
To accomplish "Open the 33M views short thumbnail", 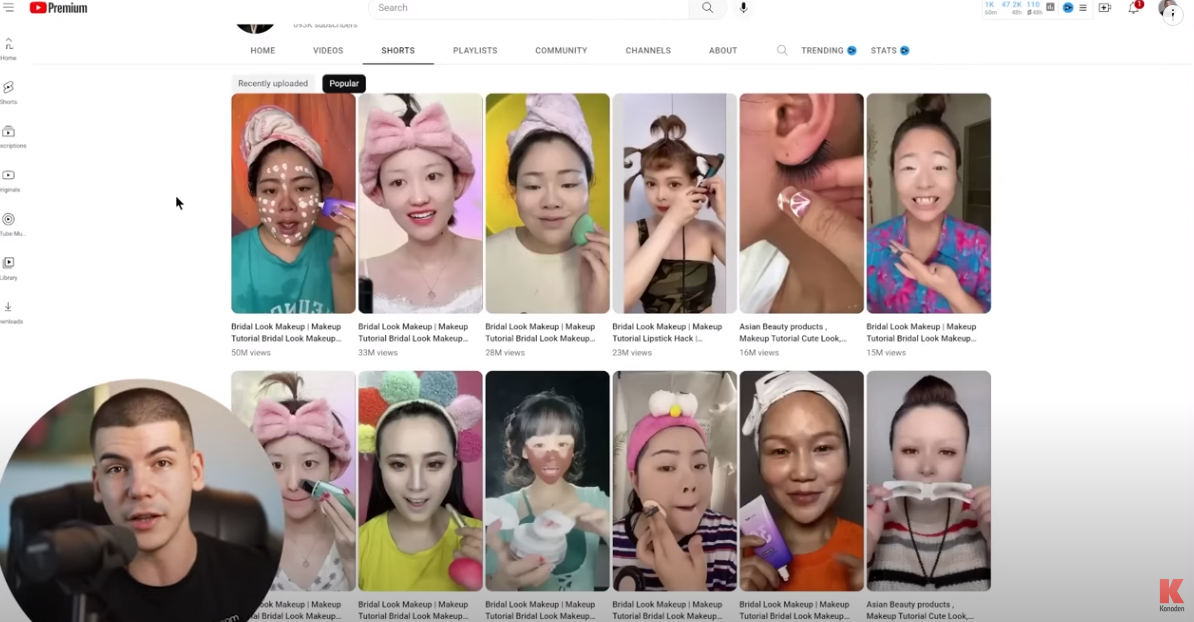I will click(x=420, y=203).
